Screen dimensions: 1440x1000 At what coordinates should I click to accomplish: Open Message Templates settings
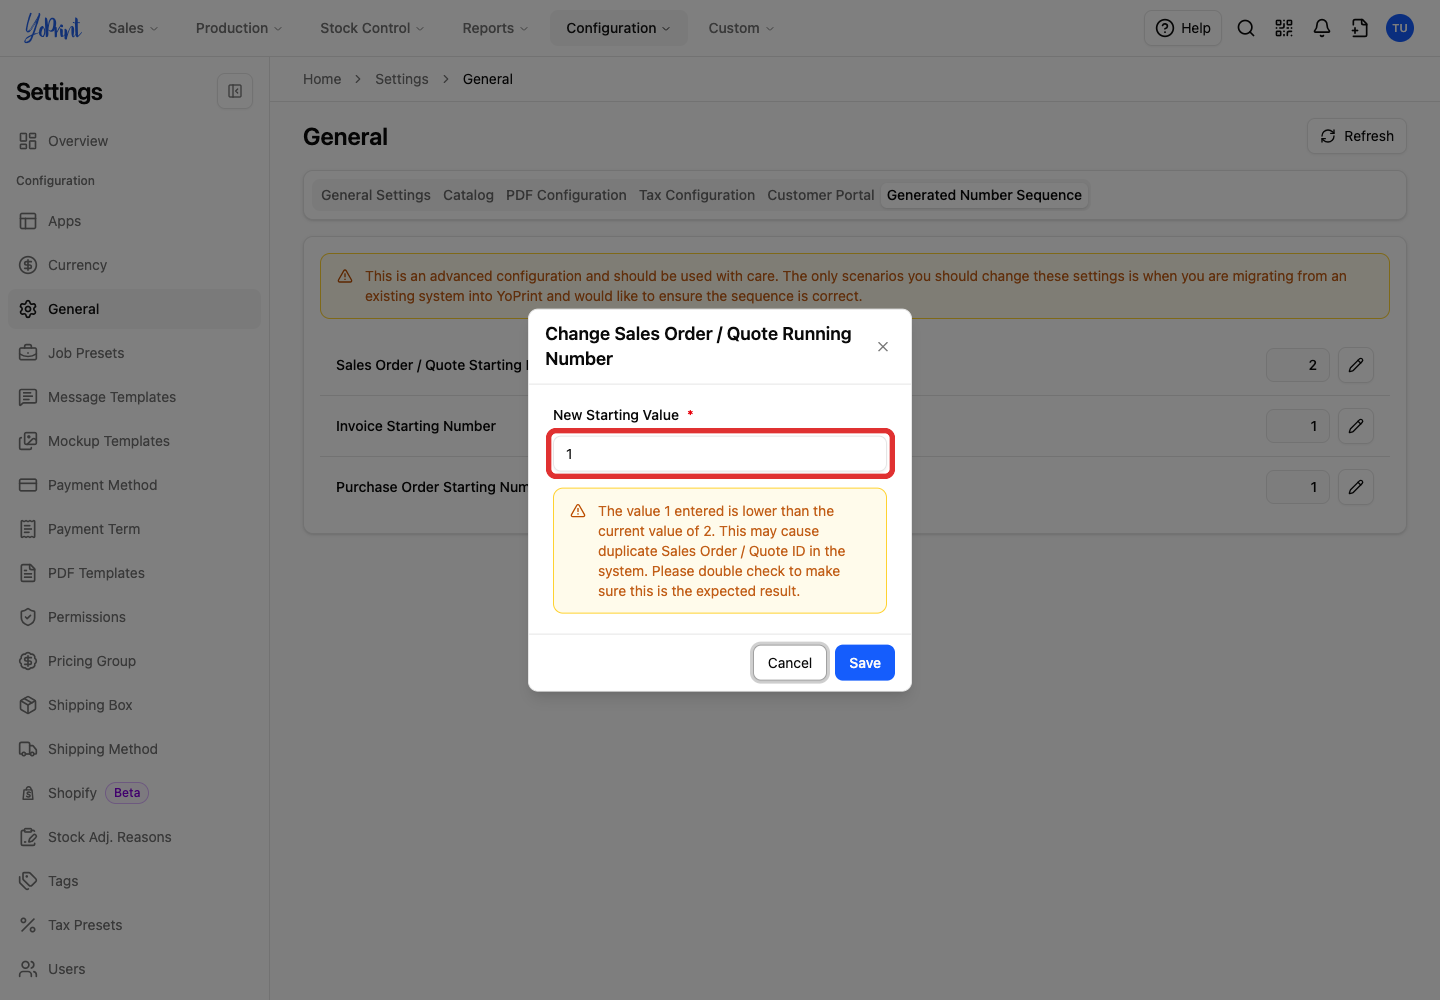pyautogui.click(x=134, y=397)
